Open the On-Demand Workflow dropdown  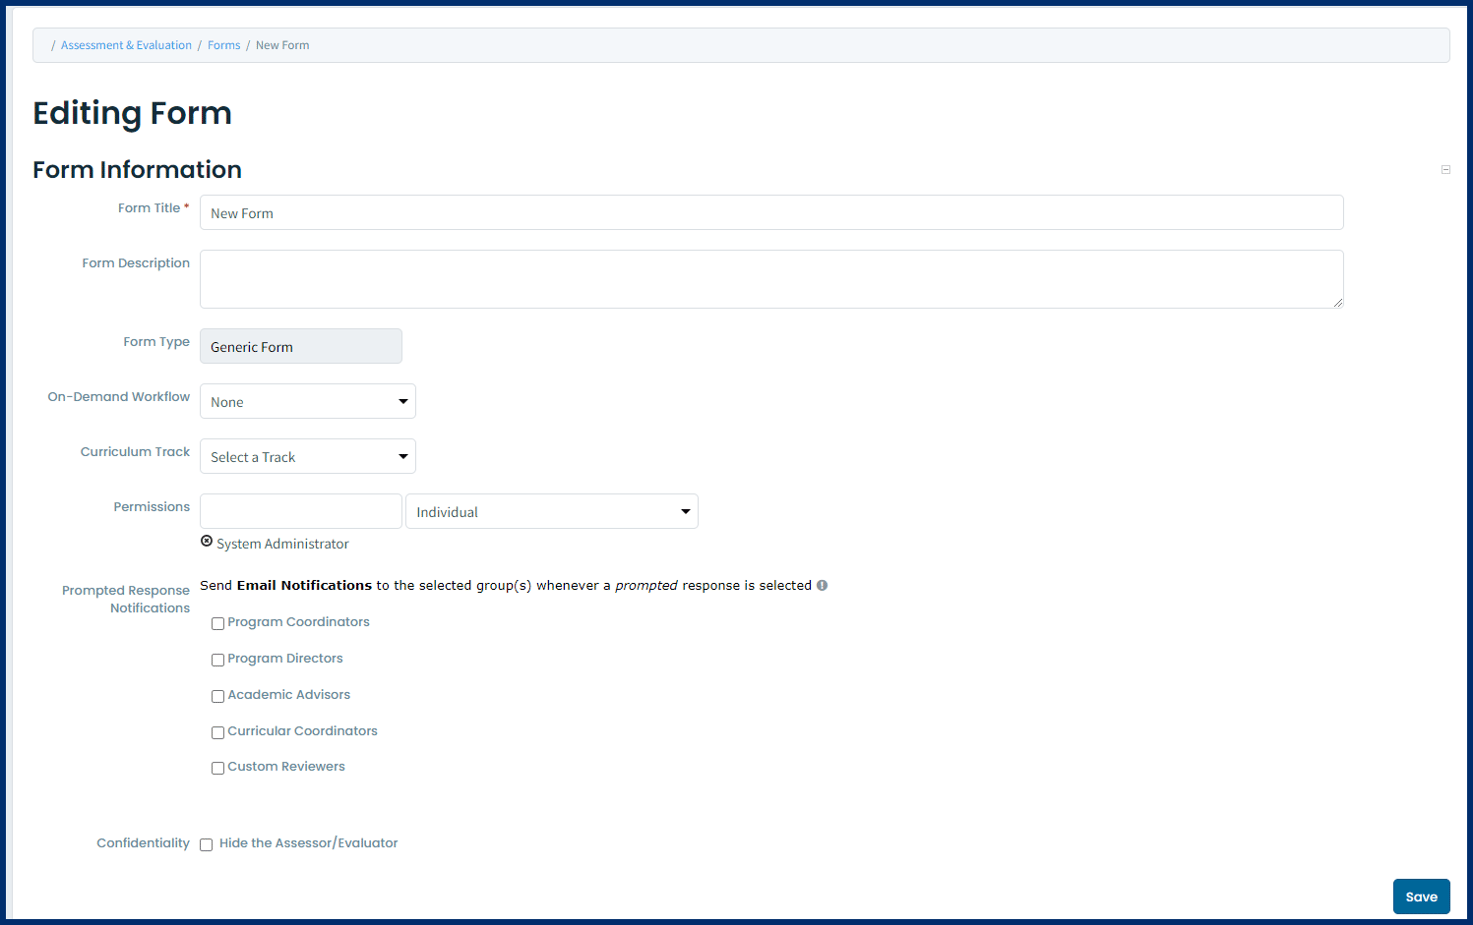click(x=307, y=401)
